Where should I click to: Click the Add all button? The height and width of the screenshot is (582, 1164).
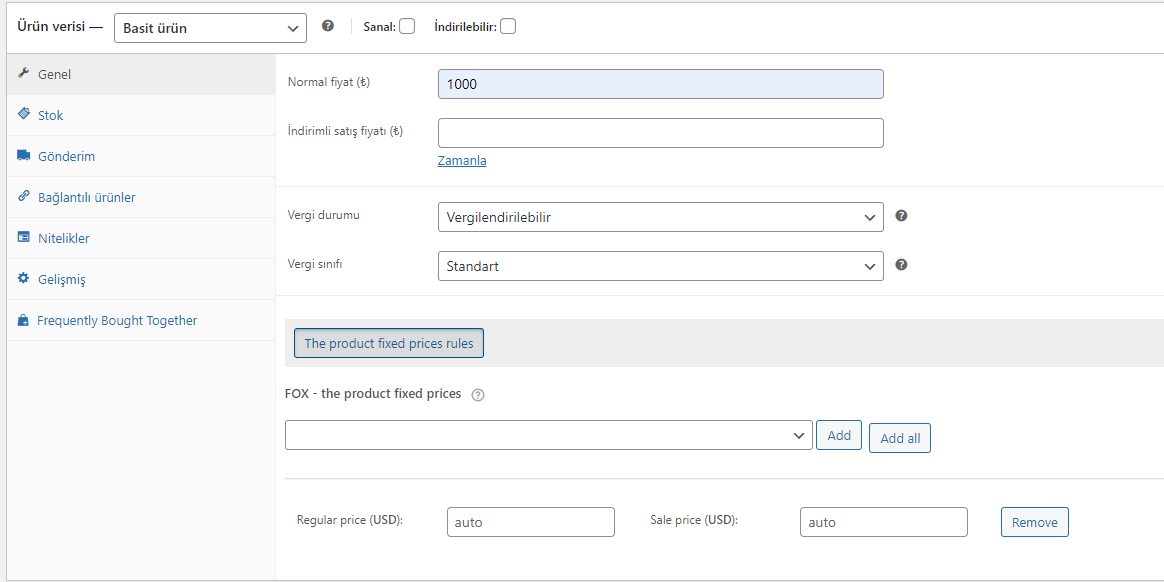point(900,438)
